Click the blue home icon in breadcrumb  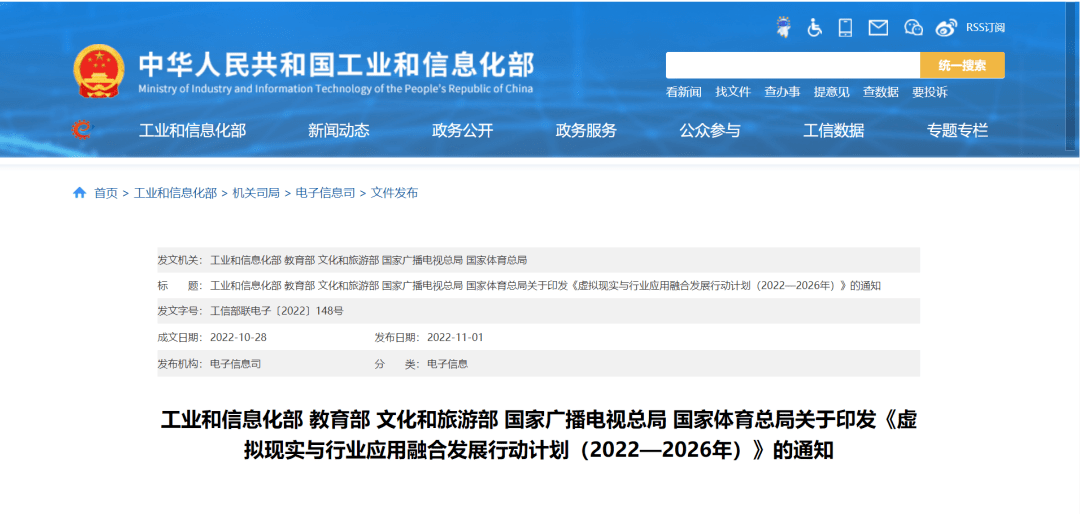80,193
